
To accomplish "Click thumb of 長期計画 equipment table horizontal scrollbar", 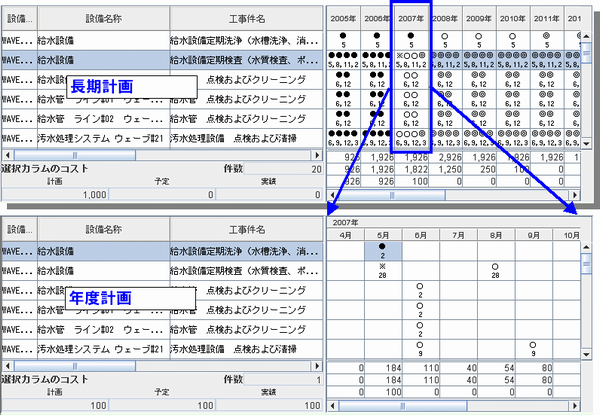I will 75,155.
